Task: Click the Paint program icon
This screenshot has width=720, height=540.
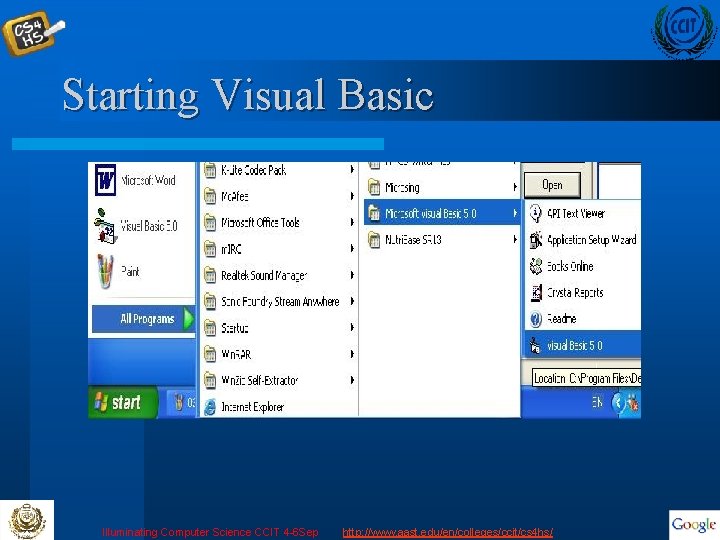Action: (x=105, y=271)
